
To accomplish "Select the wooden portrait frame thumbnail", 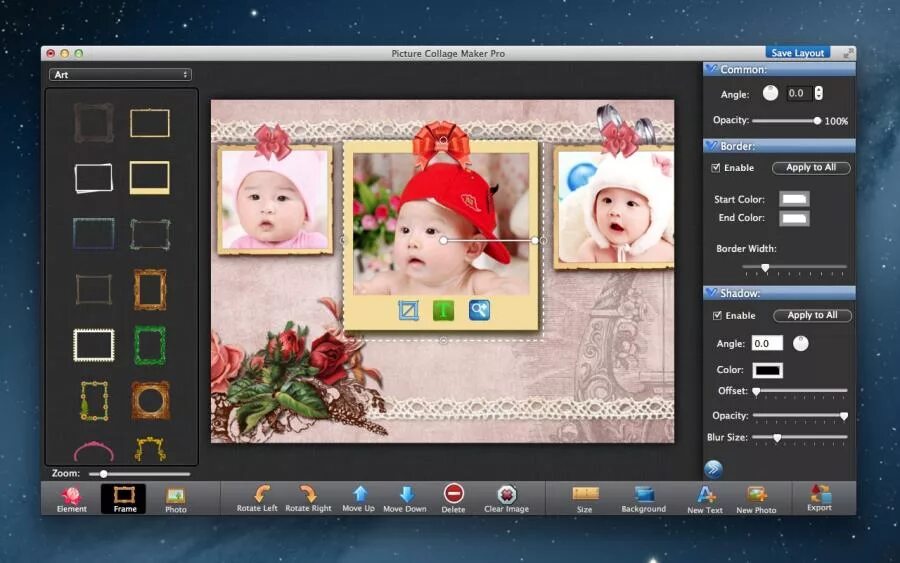I will (150, 289).
